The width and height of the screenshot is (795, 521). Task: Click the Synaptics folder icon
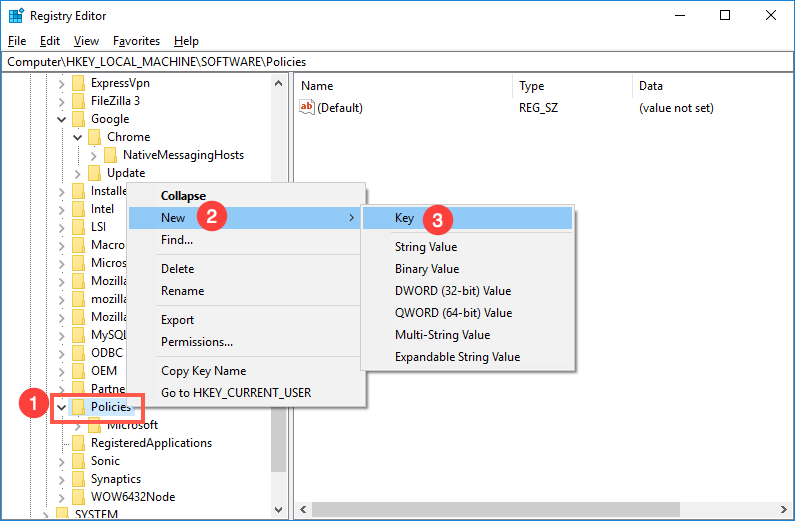pyautogui.click(x=78, y=479)
